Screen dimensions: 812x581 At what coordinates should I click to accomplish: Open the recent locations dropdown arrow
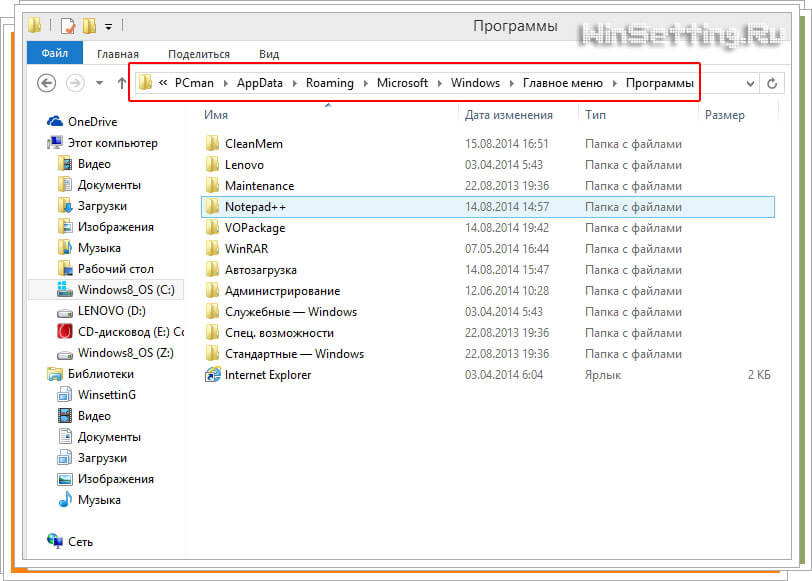tap(99, 83)
